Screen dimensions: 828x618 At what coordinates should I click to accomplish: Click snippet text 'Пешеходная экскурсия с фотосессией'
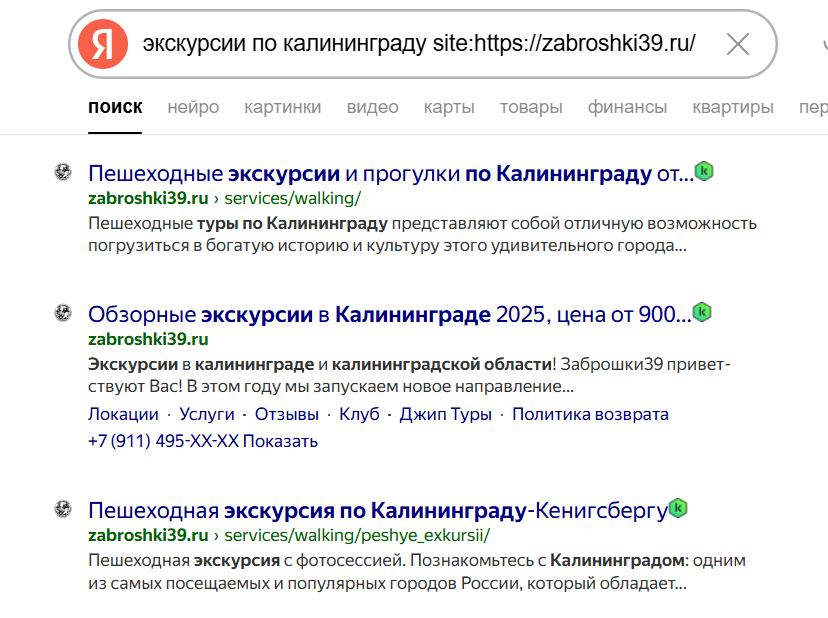click(247, 560)
